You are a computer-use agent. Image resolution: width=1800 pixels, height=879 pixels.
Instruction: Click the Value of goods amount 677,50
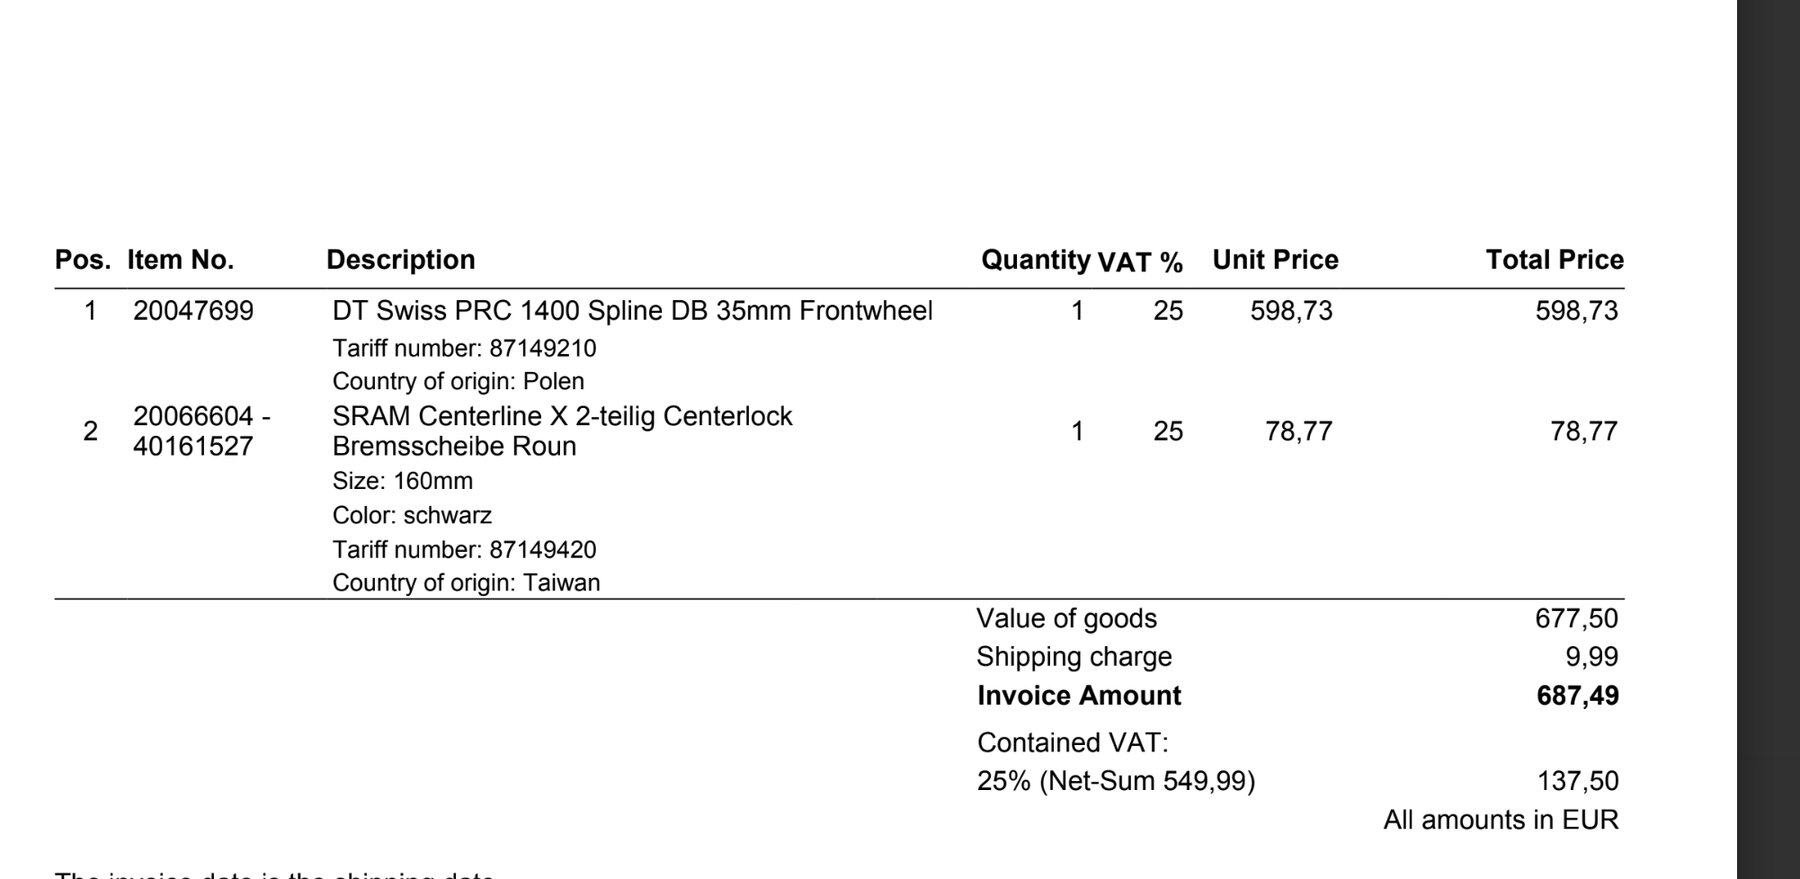1576,619
